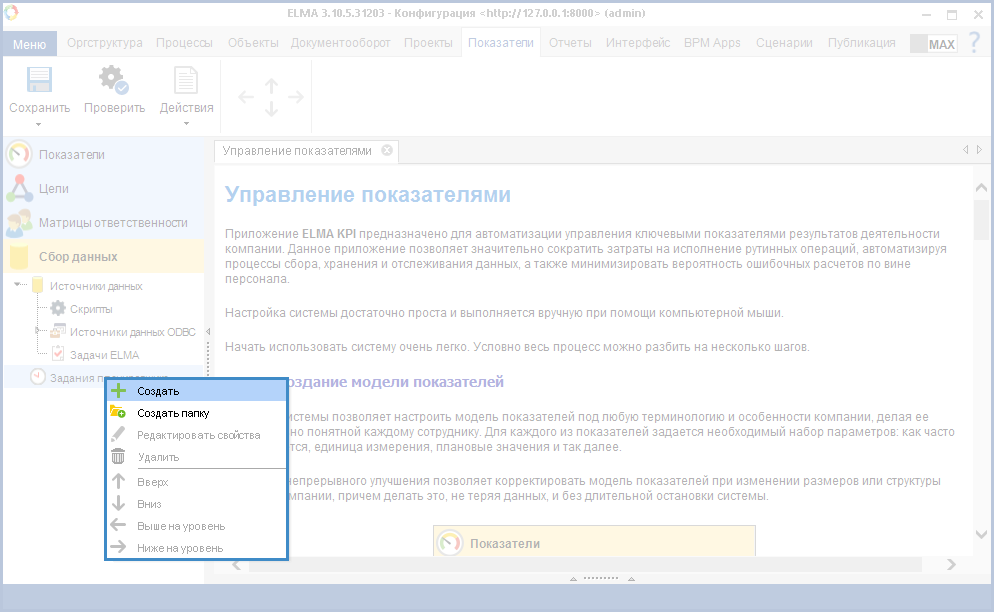This screenshot has height=612, width=994.
Task: Click the Действия document icon
Action: tap(186, 80)
